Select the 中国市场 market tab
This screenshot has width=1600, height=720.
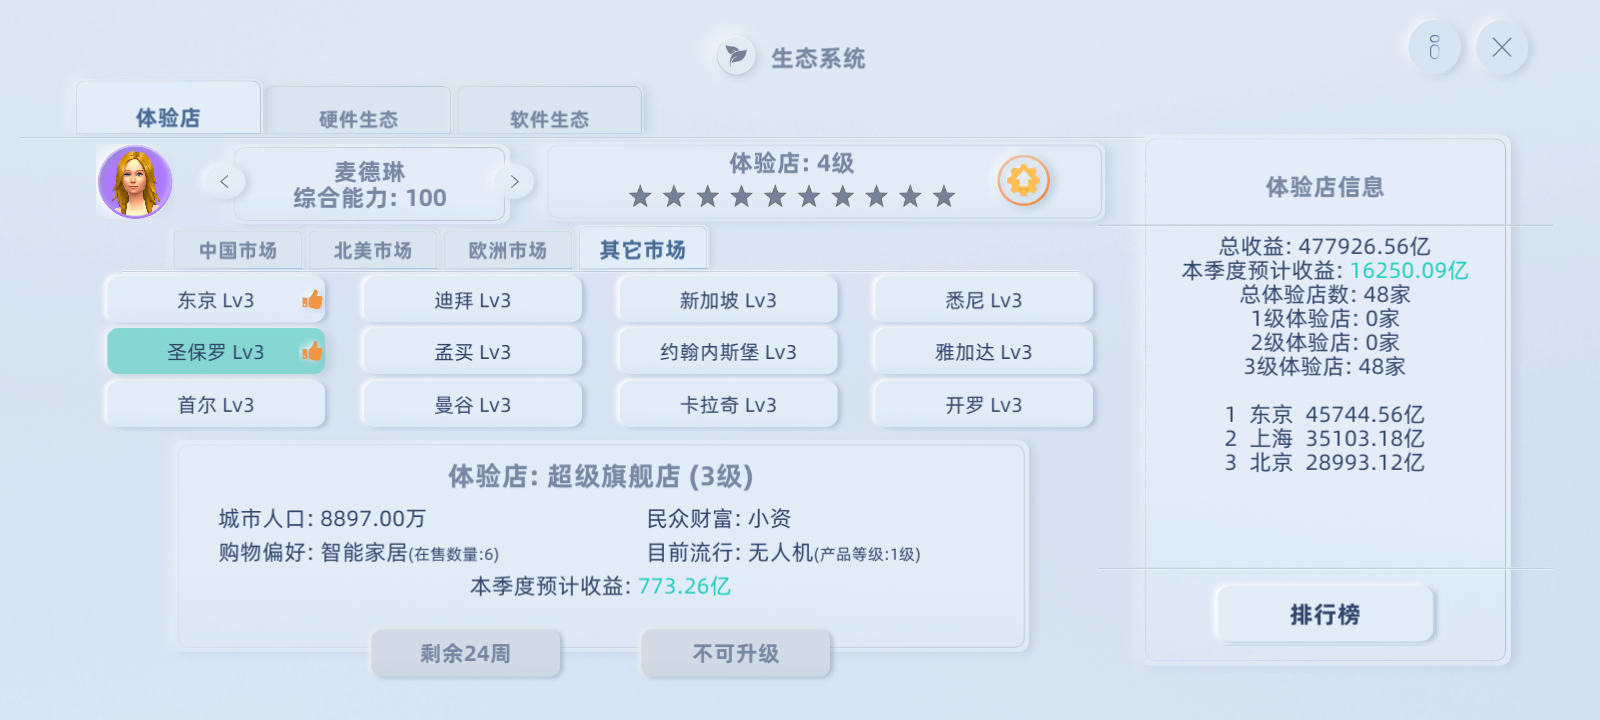[238, 250]
